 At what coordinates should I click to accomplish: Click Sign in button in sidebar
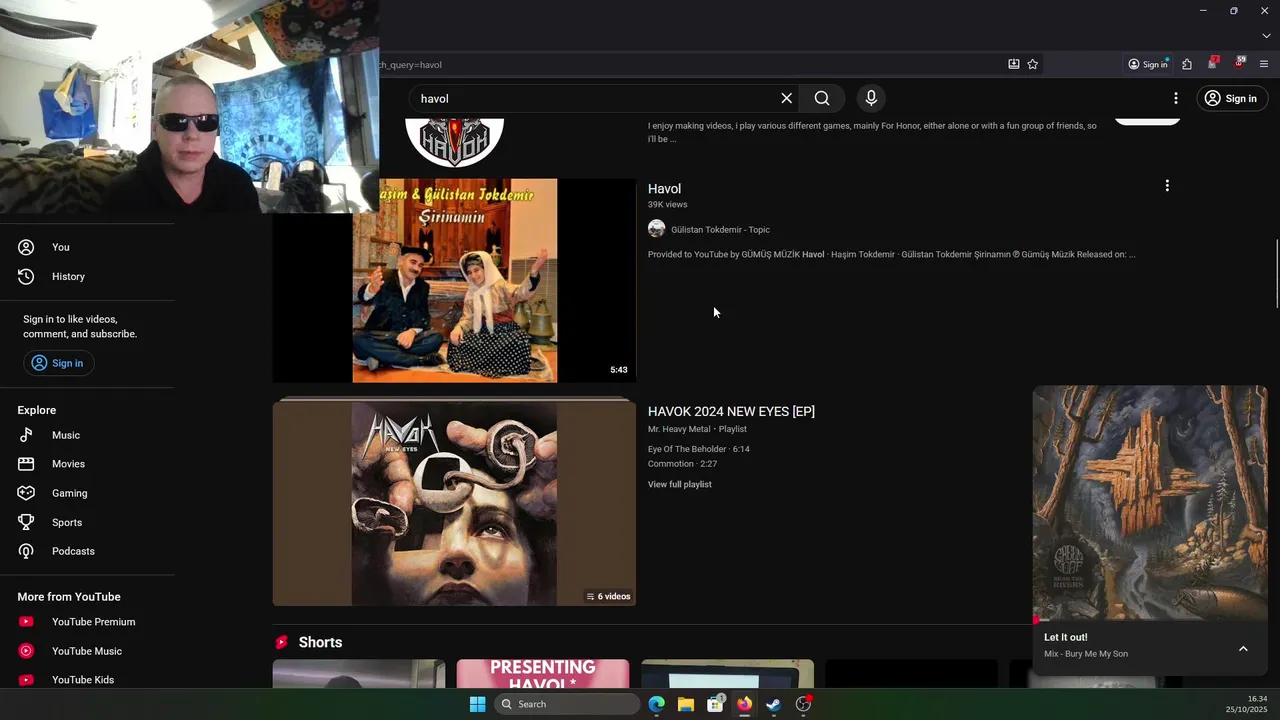click(x=57, y=363)
